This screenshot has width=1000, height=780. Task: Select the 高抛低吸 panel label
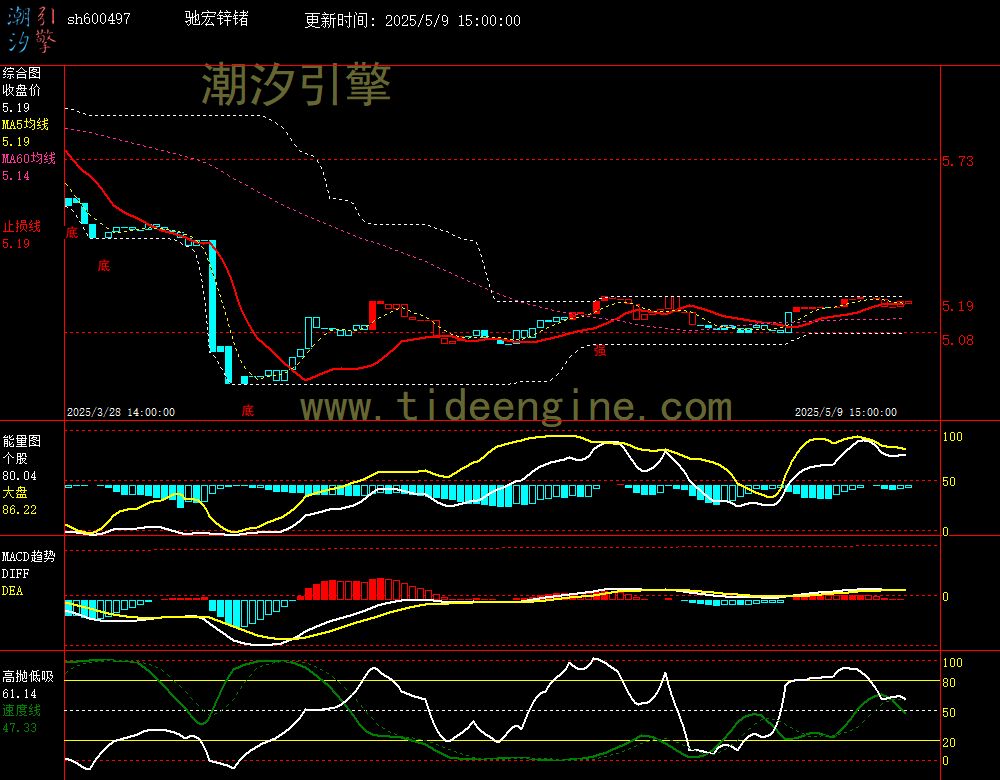pyautogui.click(x=27, y=677)
